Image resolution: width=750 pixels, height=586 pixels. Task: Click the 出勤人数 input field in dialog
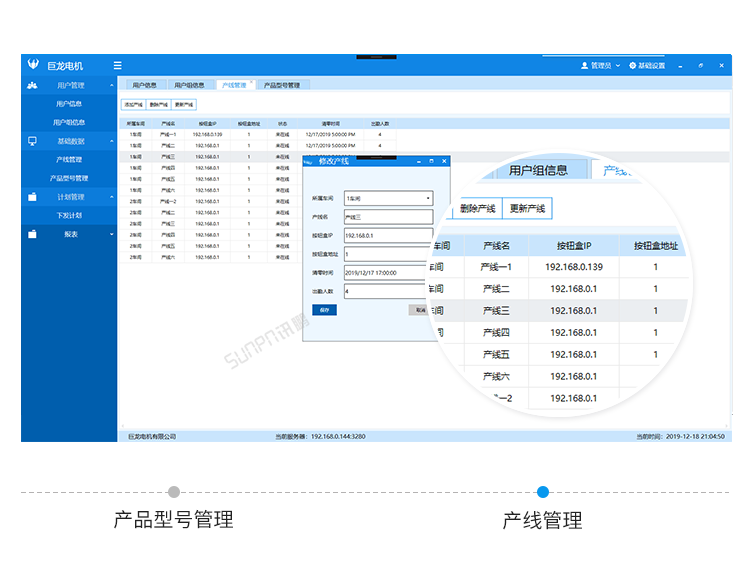[x=388, y=291]
